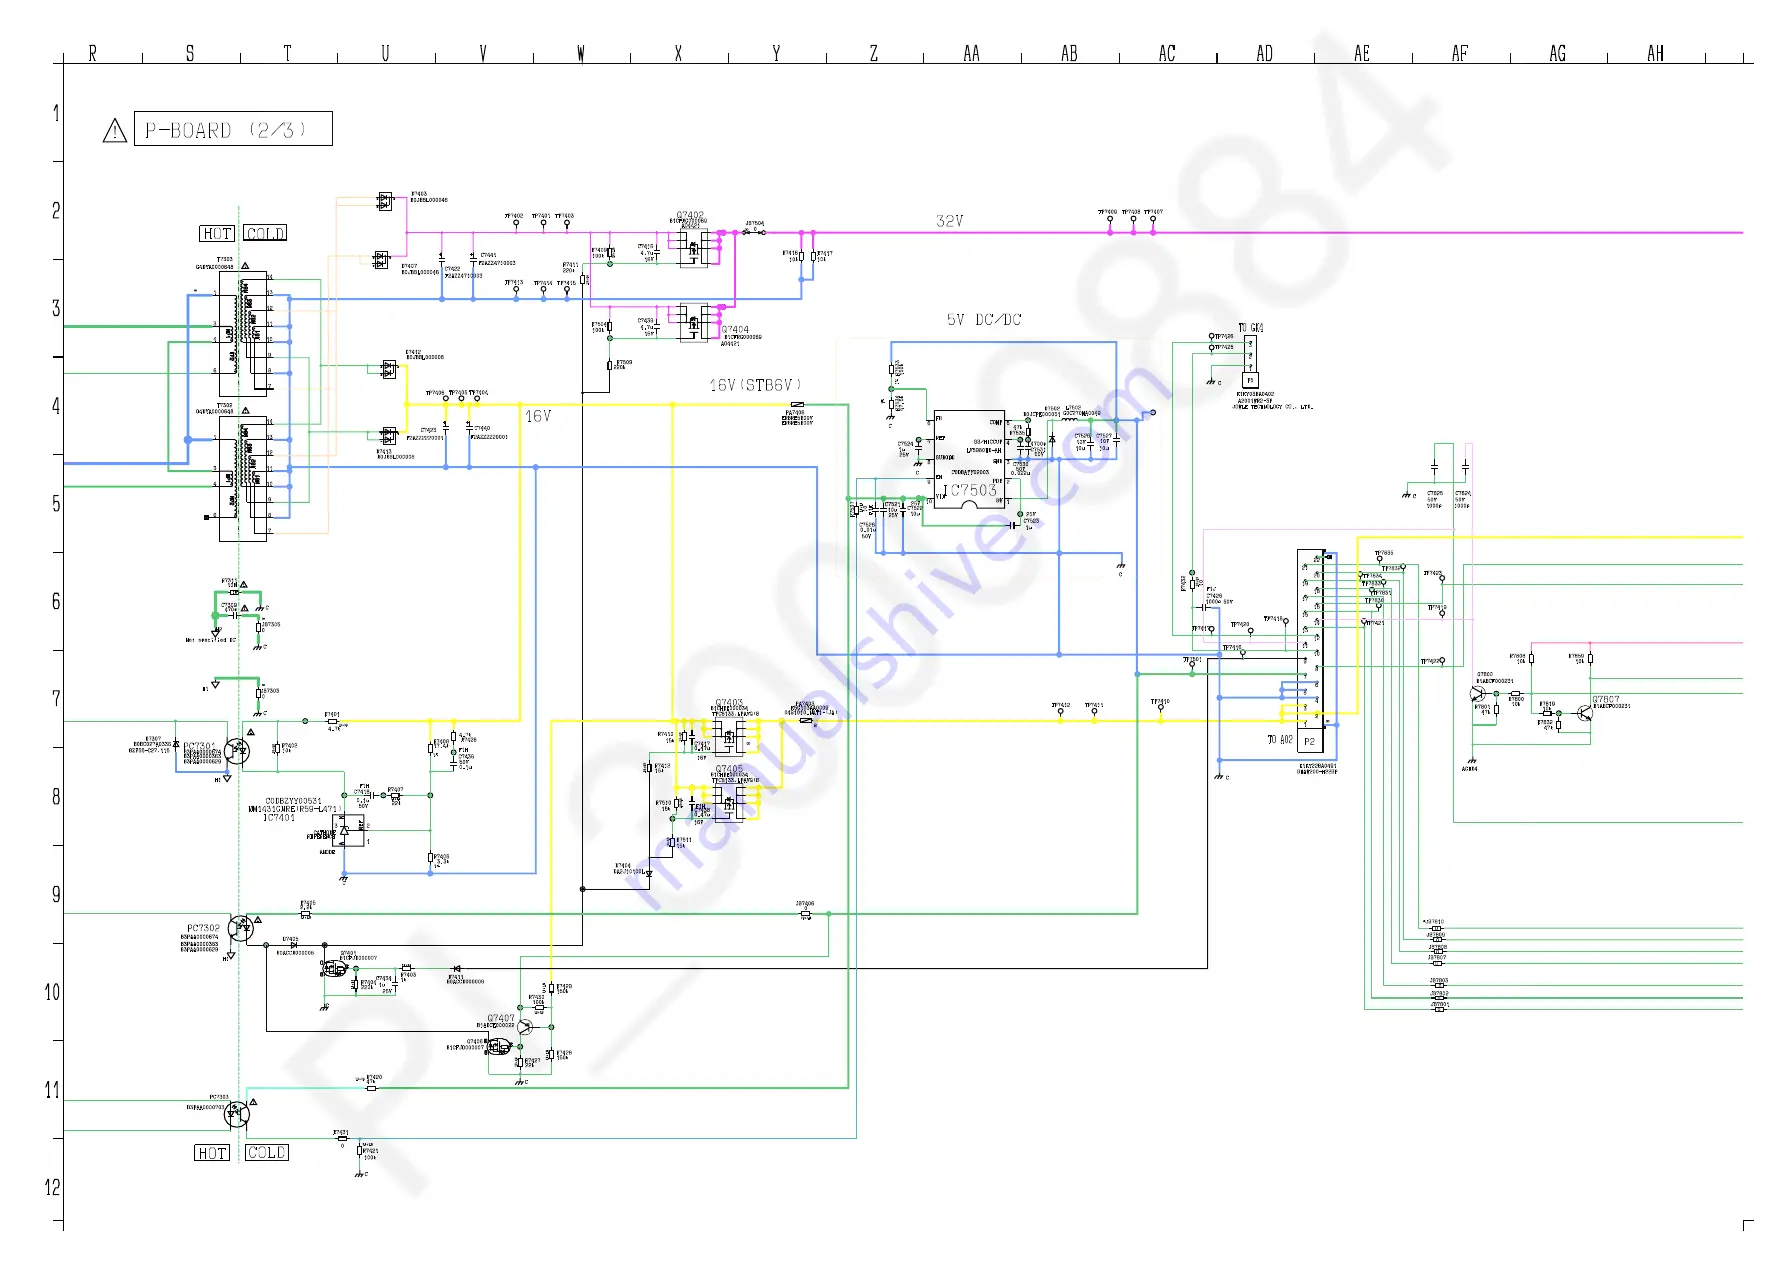Click the PC7301 optocoupler symbol
The height and width of the screenshot is (1263, 1787).
(x=237, y=750)
